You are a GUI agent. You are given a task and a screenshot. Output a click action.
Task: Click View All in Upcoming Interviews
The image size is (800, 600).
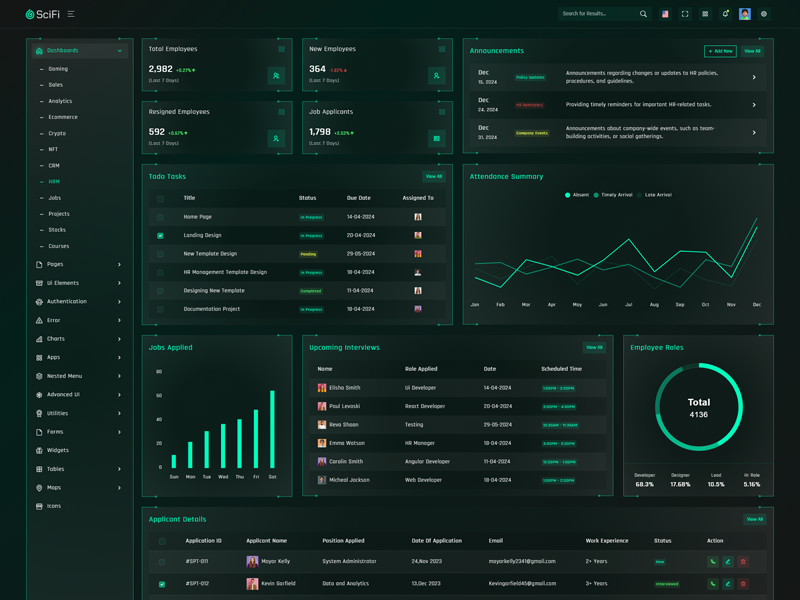coord(594,348)
